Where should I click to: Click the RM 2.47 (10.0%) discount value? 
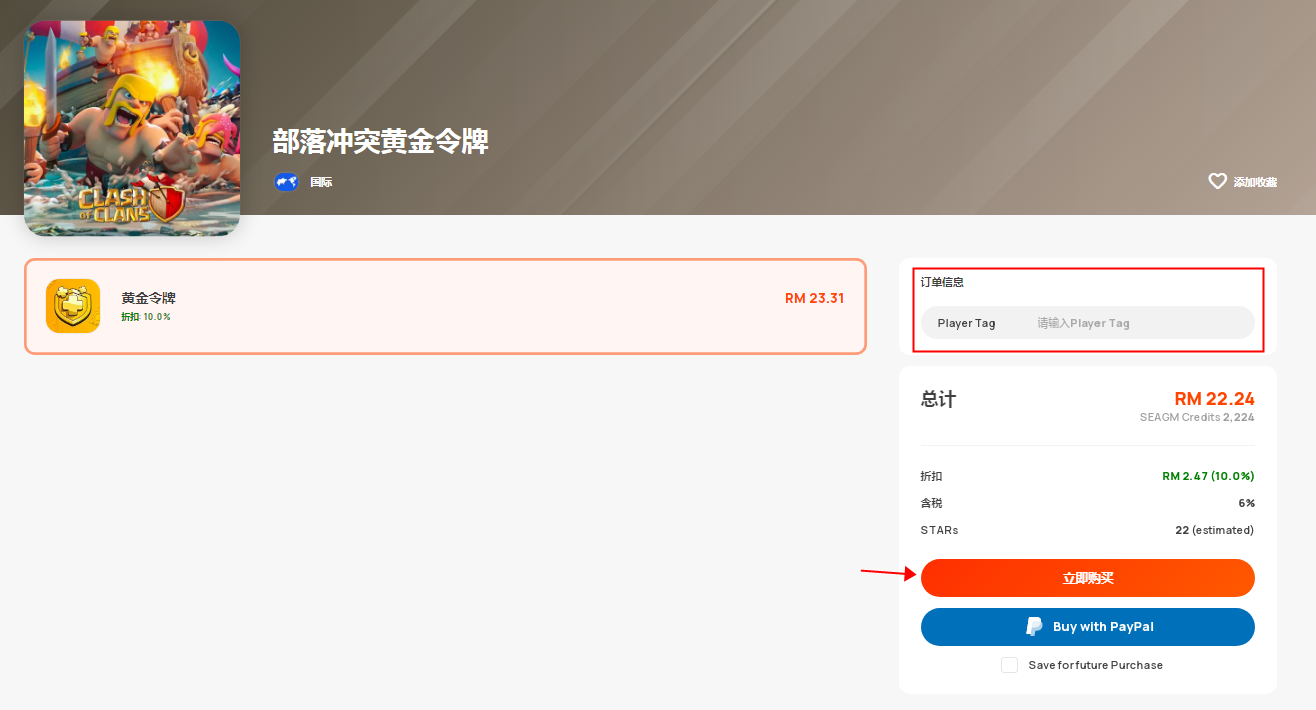[x=1208, y=476]
